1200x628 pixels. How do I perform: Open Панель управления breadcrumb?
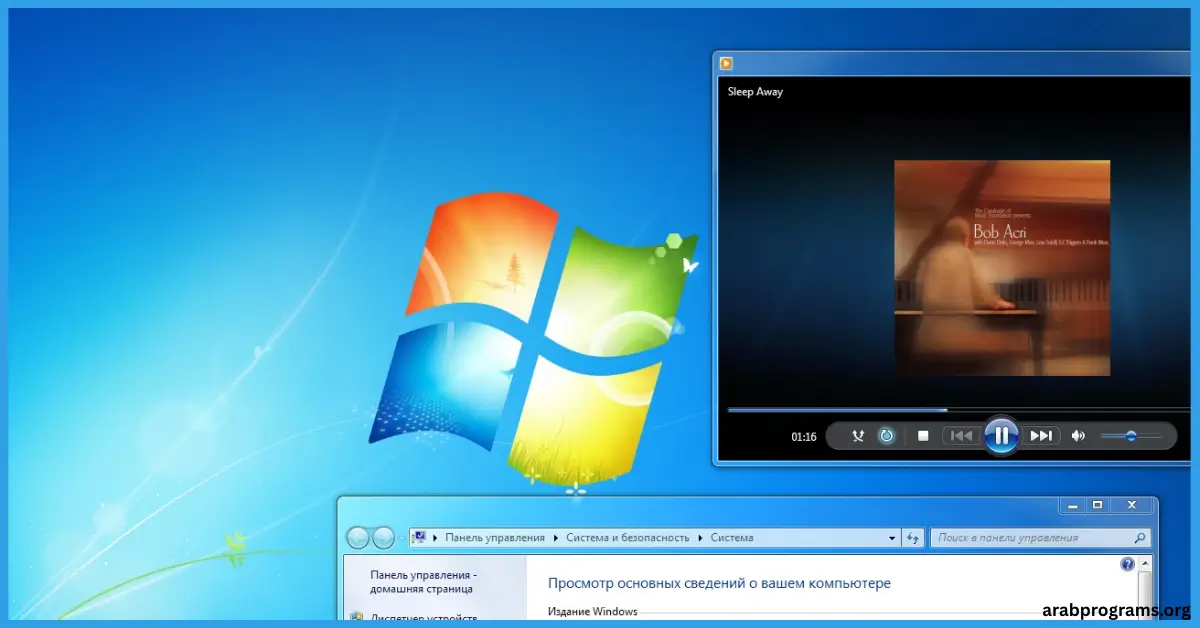pos(495,538)
